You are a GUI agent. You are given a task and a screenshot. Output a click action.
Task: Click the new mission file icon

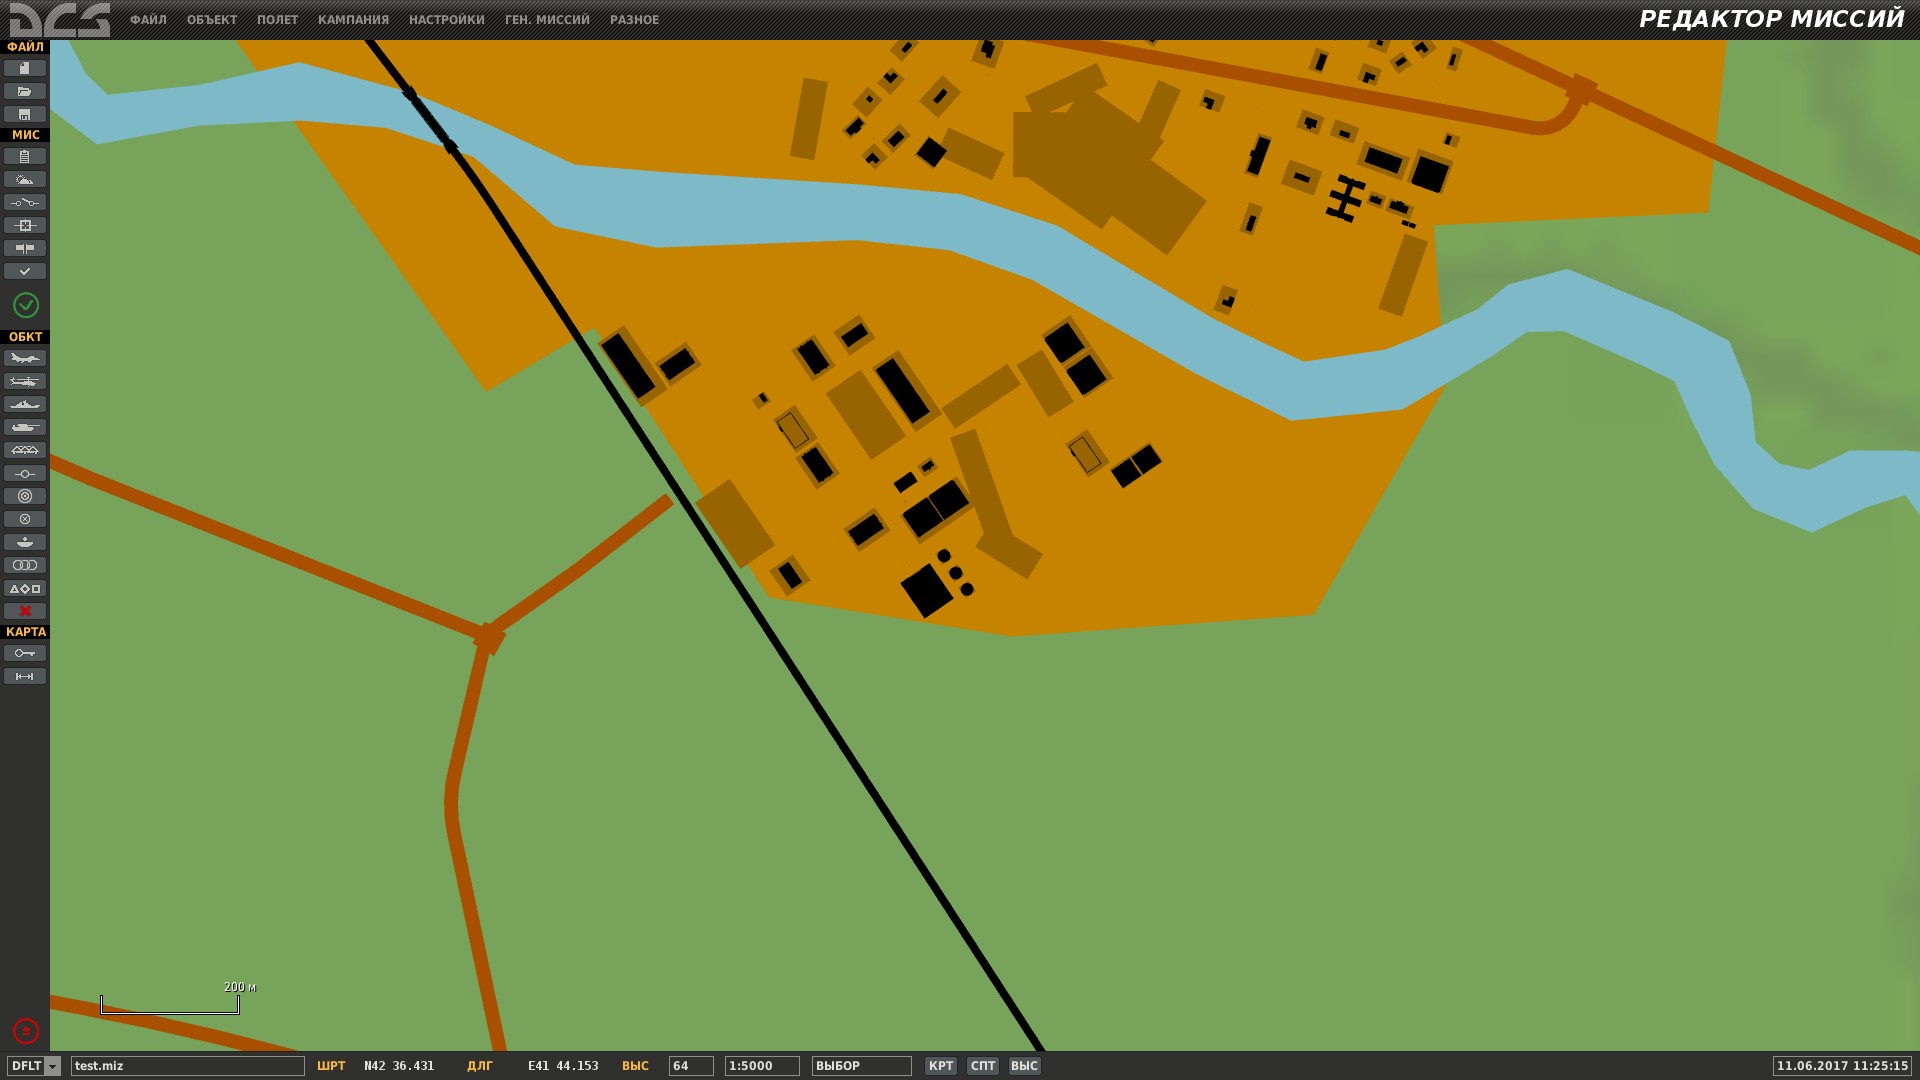pos(25,68)
